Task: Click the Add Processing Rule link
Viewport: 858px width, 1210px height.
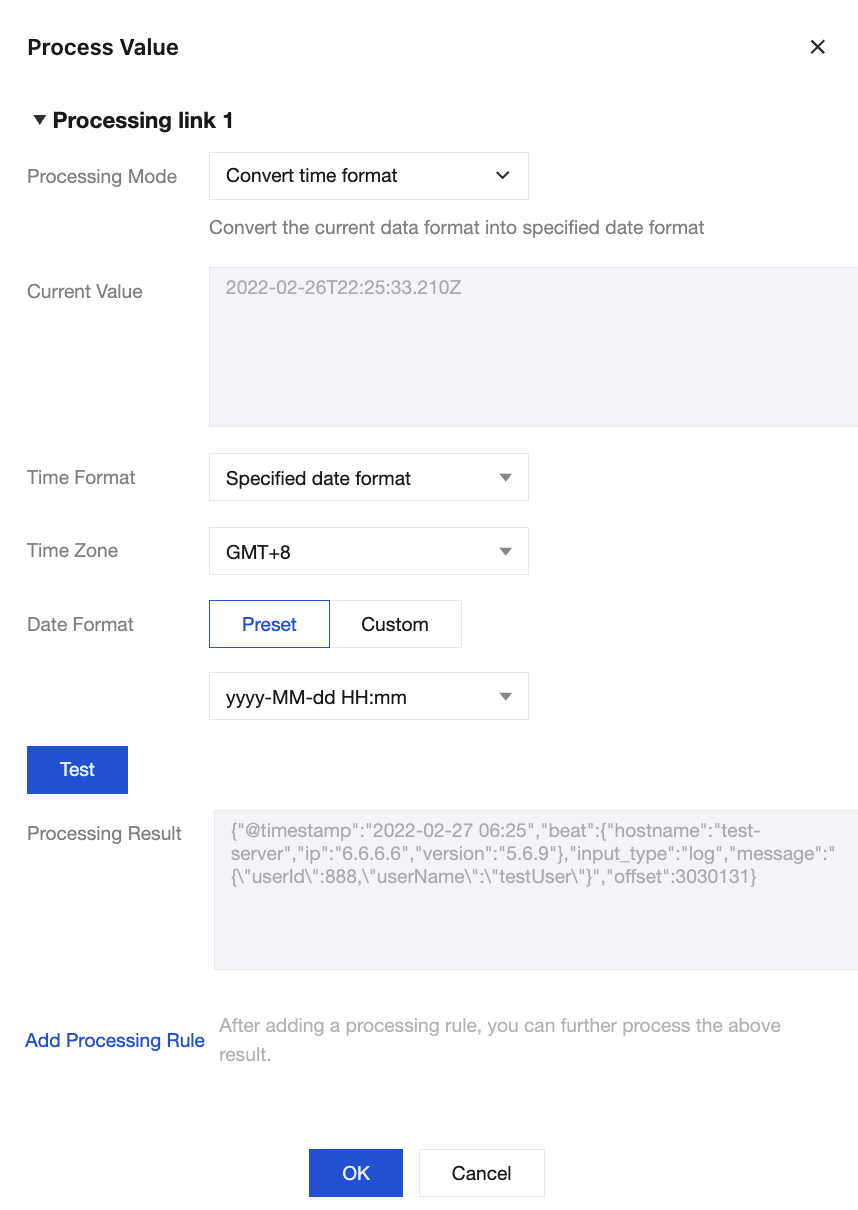Action: pos(115,1040)
